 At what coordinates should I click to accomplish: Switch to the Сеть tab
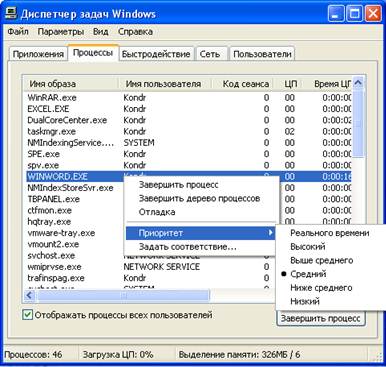click(x=210, y=54)
